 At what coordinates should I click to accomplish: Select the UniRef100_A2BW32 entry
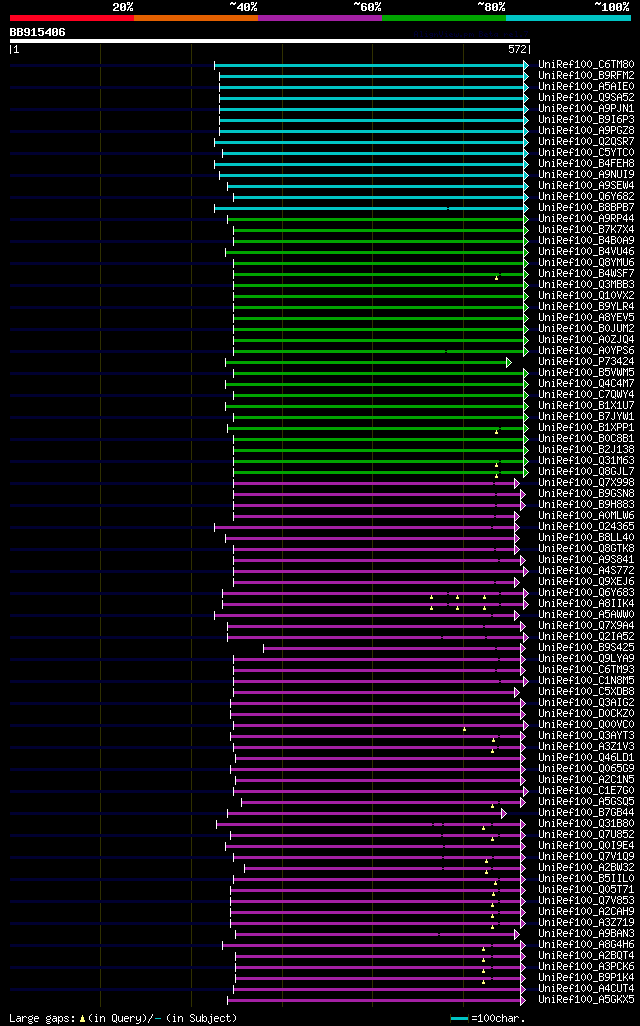[586, 868]
